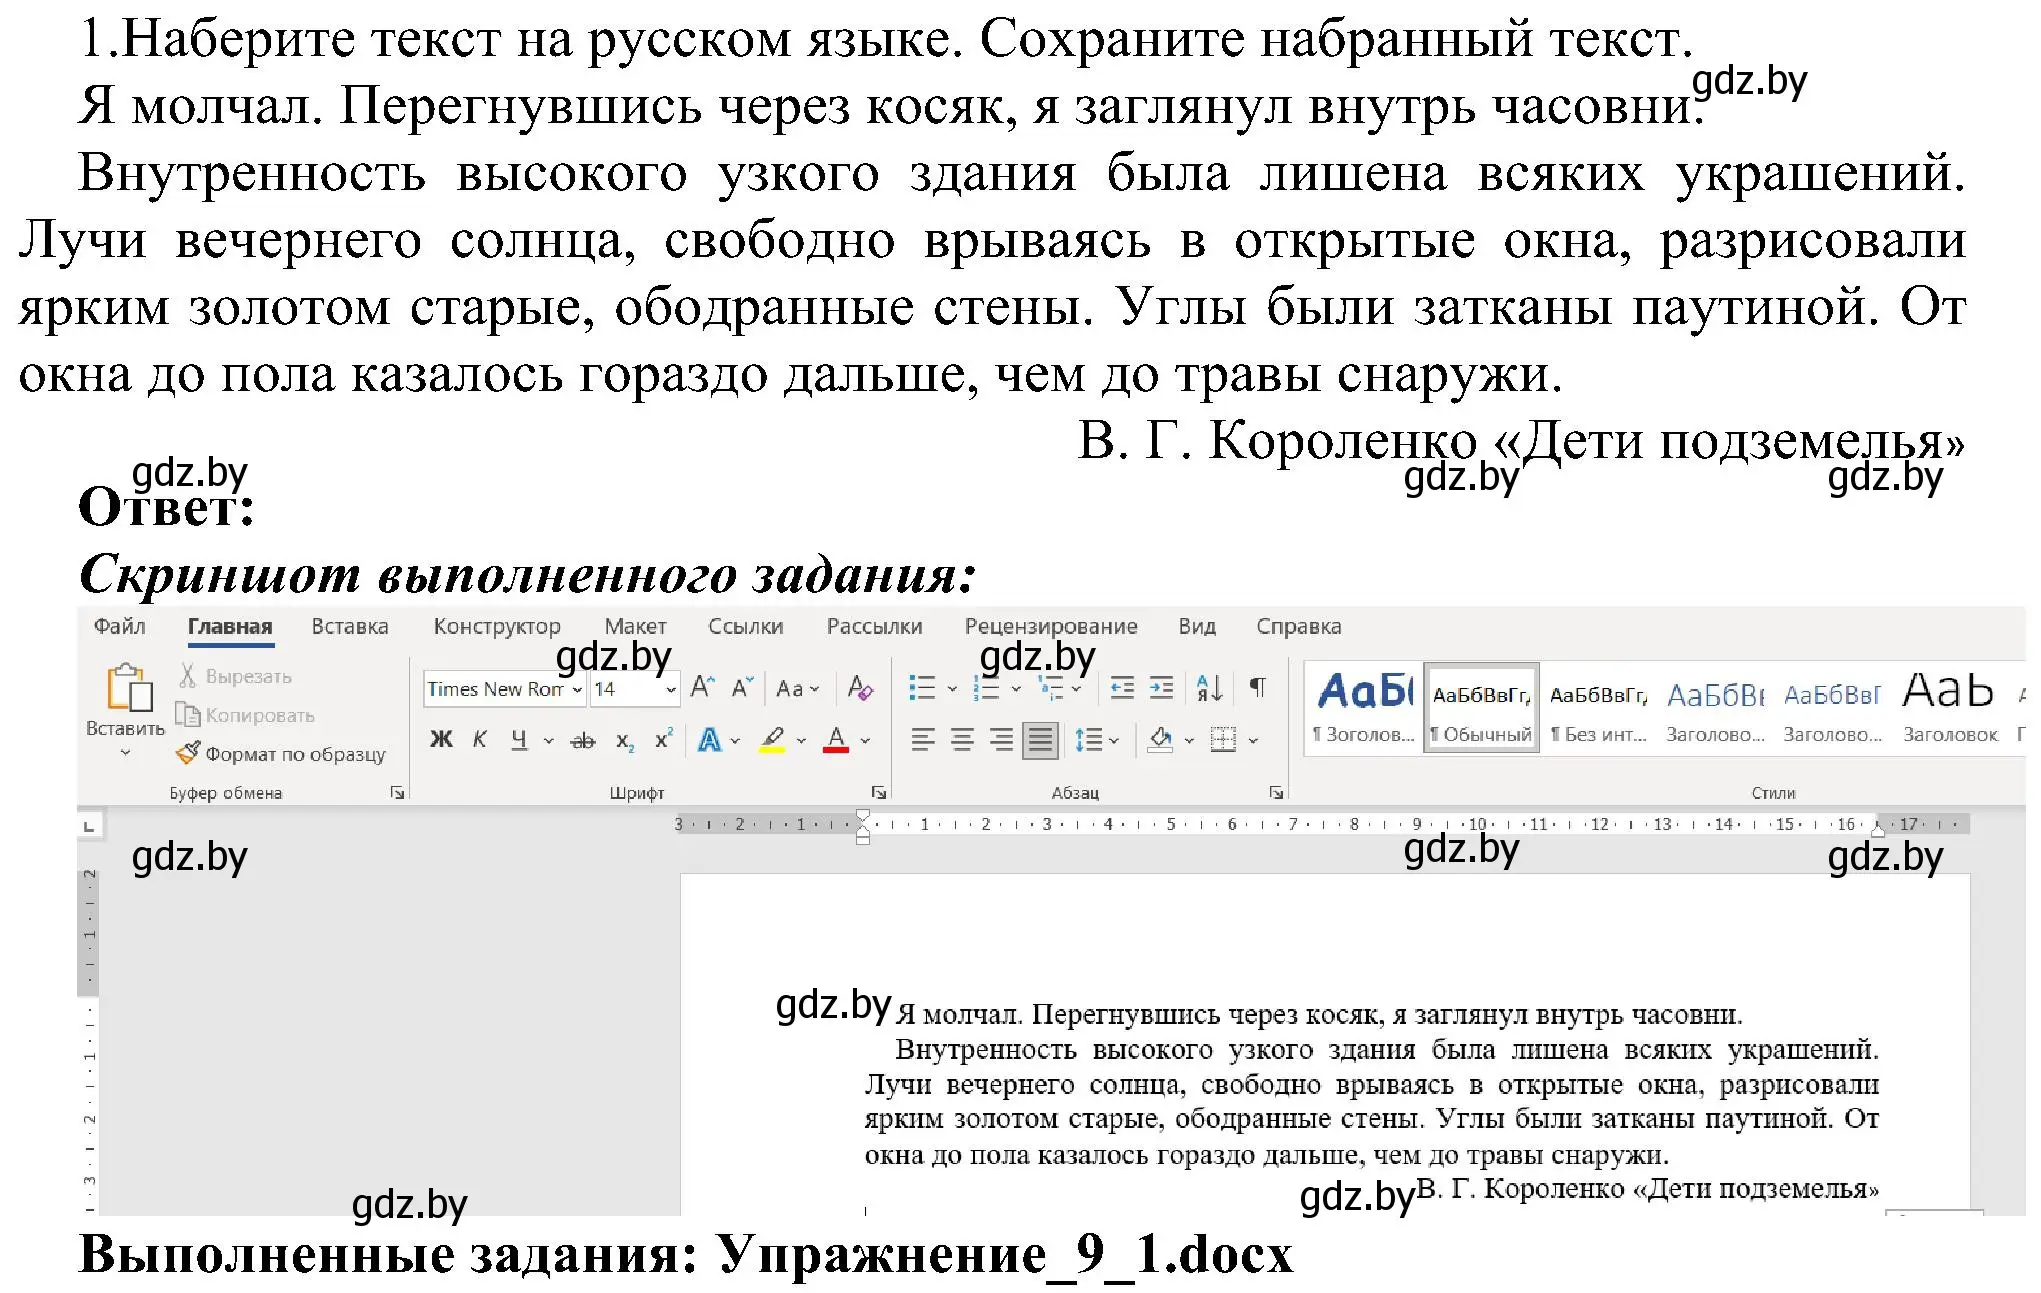Screen dimensions: 2041x1293
Task: Click the tab stop selector at ruler corner
Action: (x=89, y=826)
